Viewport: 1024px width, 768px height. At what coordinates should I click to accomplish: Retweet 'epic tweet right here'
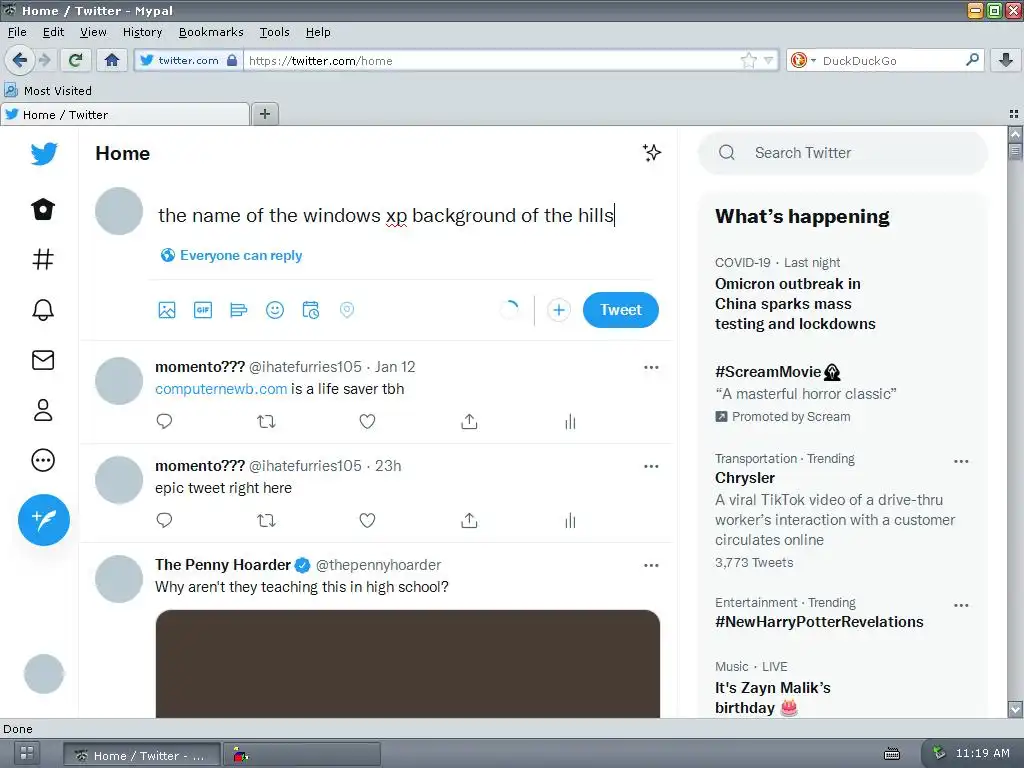point(266,520)
